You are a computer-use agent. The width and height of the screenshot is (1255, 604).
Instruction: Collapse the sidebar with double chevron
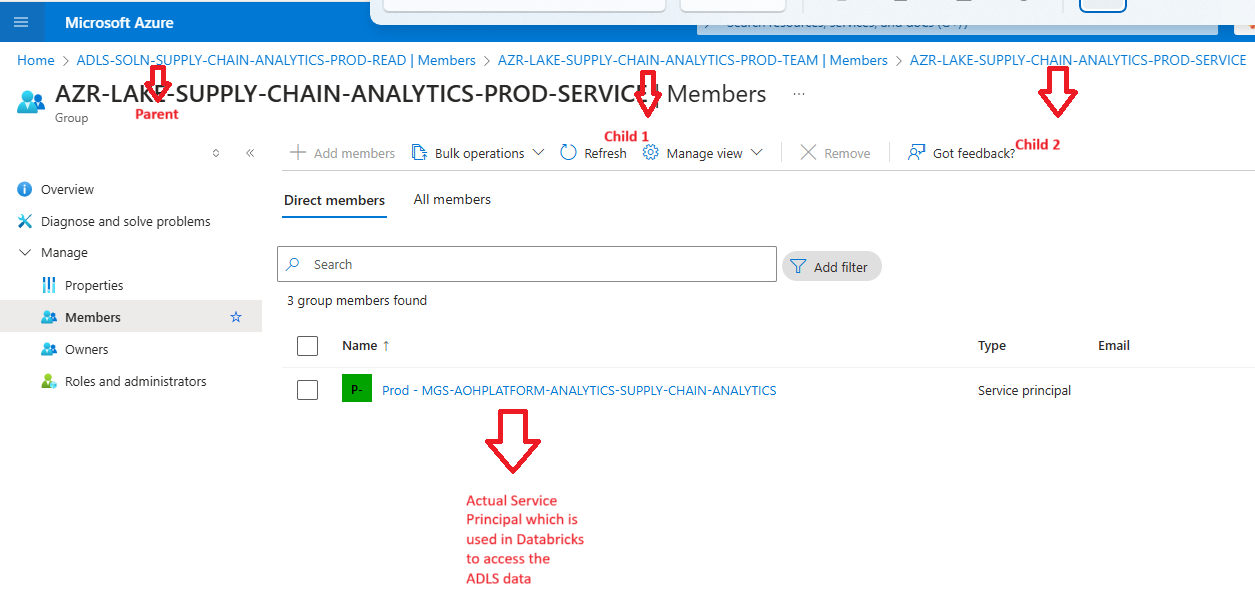(250, 153)
